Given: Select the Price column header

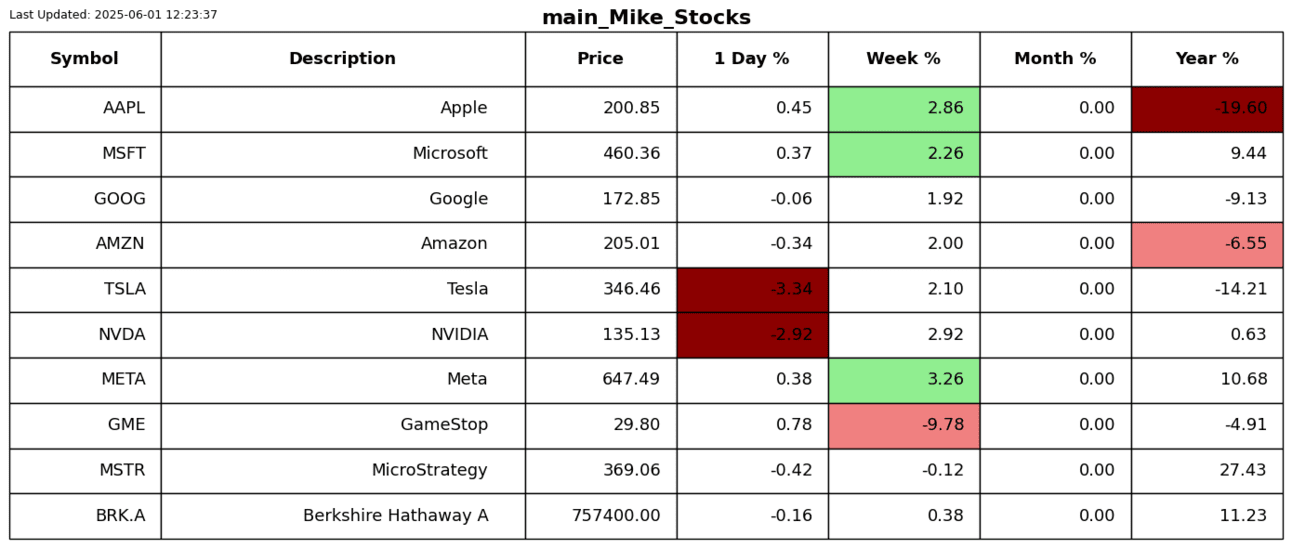Looking at the screenshot, I should (x=600, y=59).
